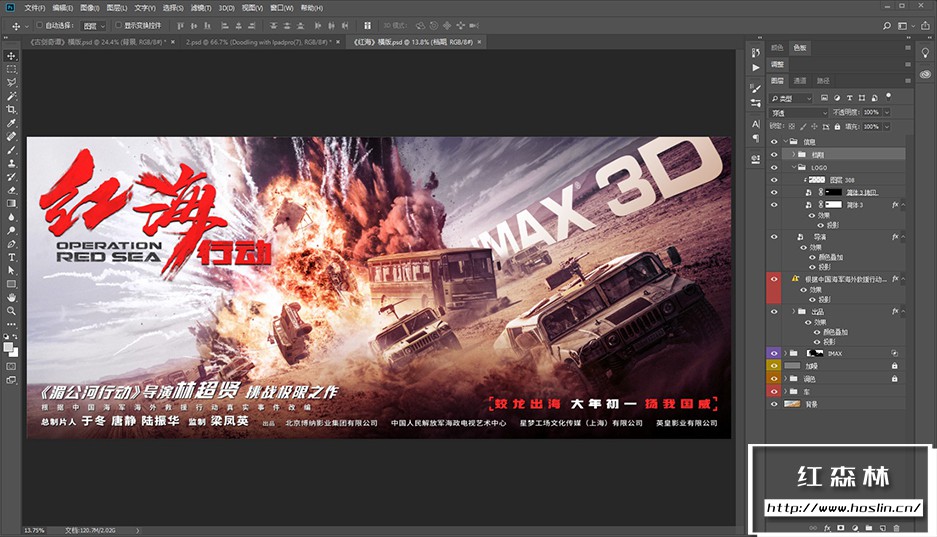Select the Healing Brush tool
The image size is (937, 537).
point(11,136)
